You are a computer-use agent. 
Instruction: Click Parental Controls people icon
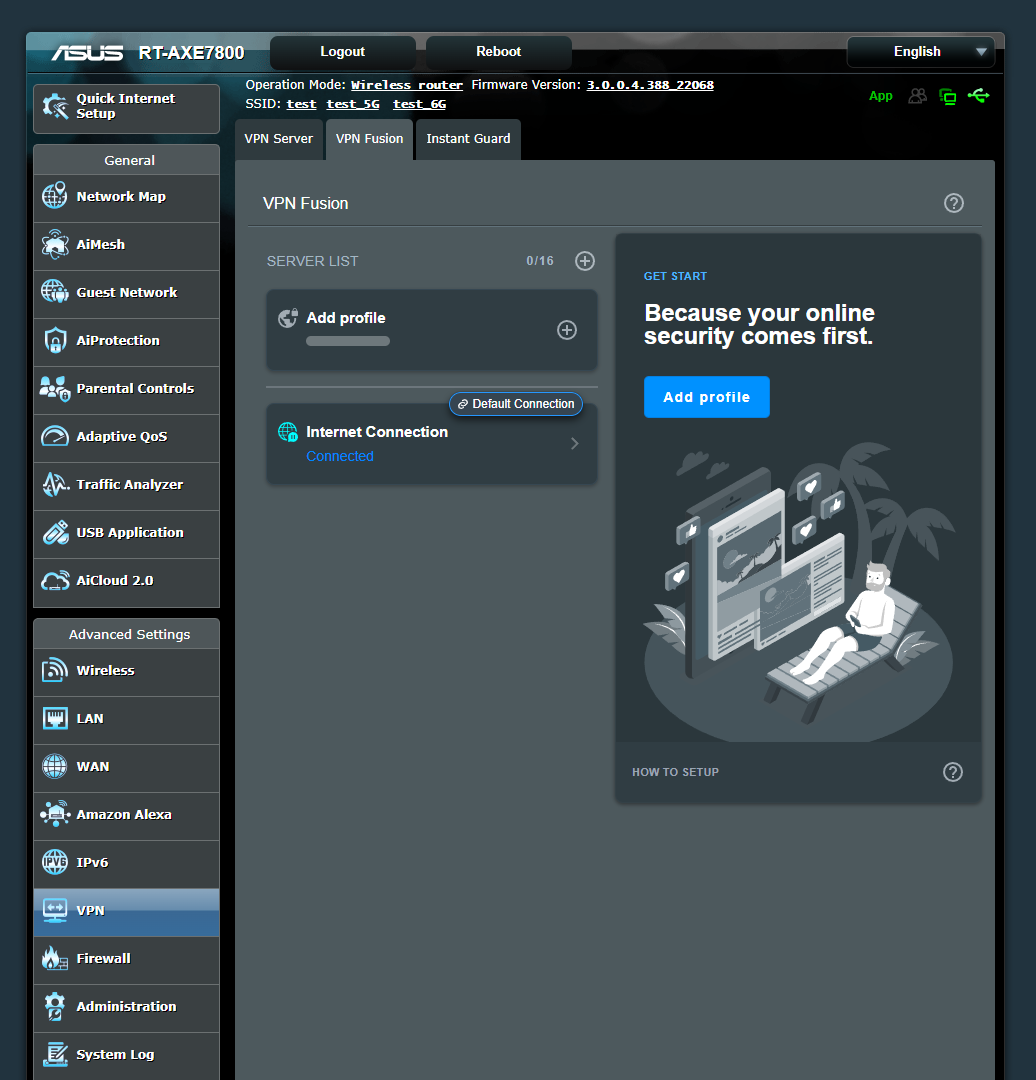(x=55, y=388)
